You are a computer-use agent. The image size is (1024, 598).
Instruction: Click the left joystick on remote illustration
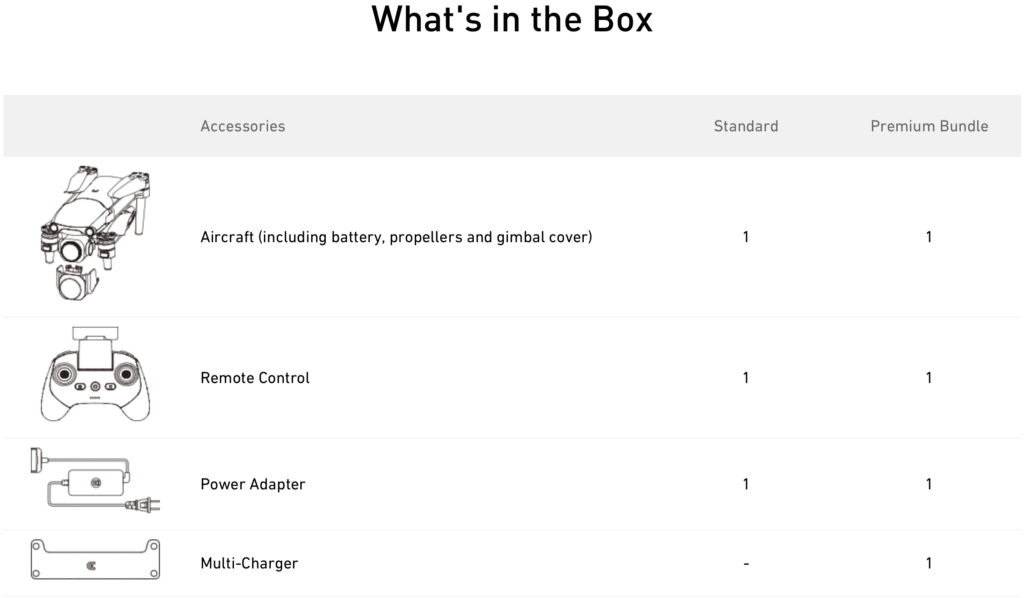tap(64, 375)
